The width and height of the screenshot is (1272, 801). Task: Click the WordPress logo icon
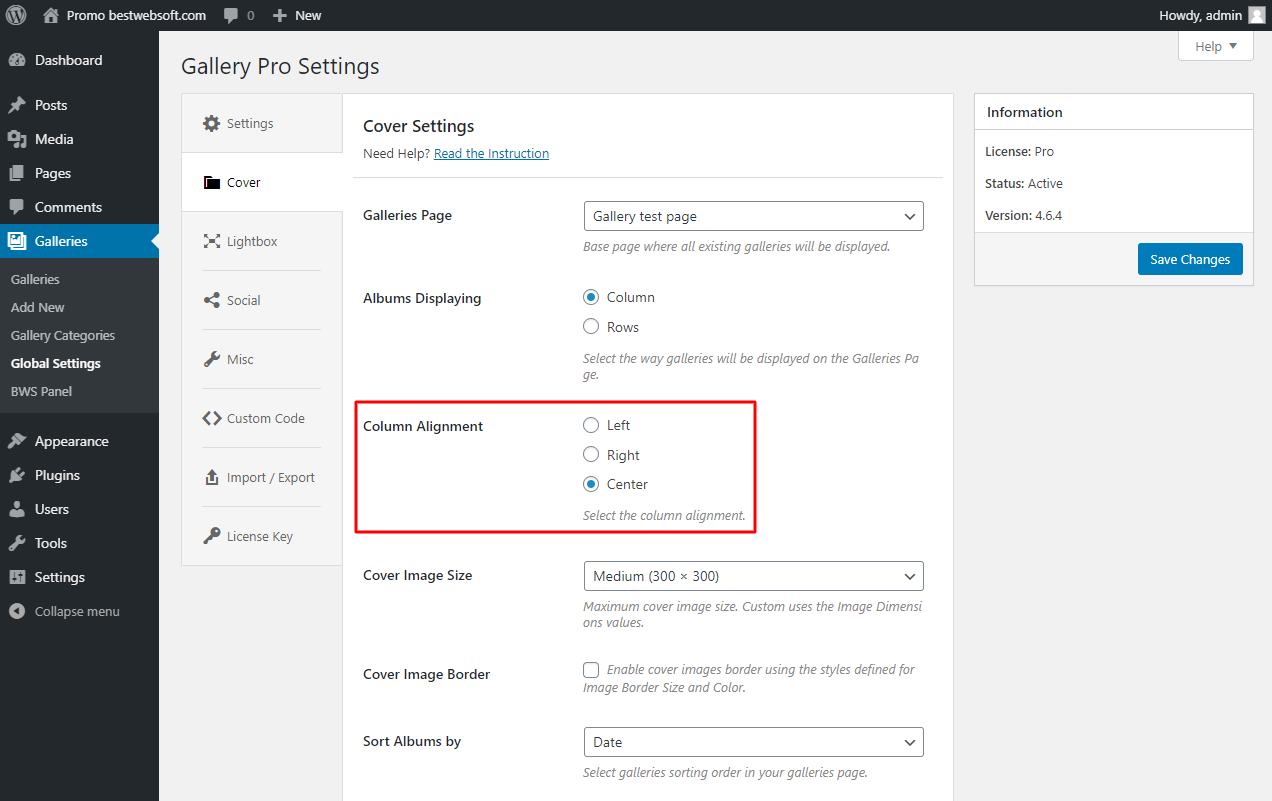point(16,15)
